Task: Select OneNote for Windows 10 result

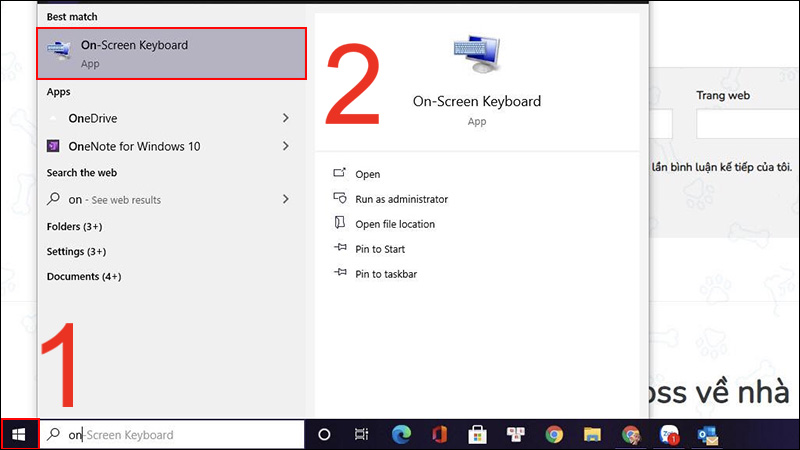Action: pos(171,146)
